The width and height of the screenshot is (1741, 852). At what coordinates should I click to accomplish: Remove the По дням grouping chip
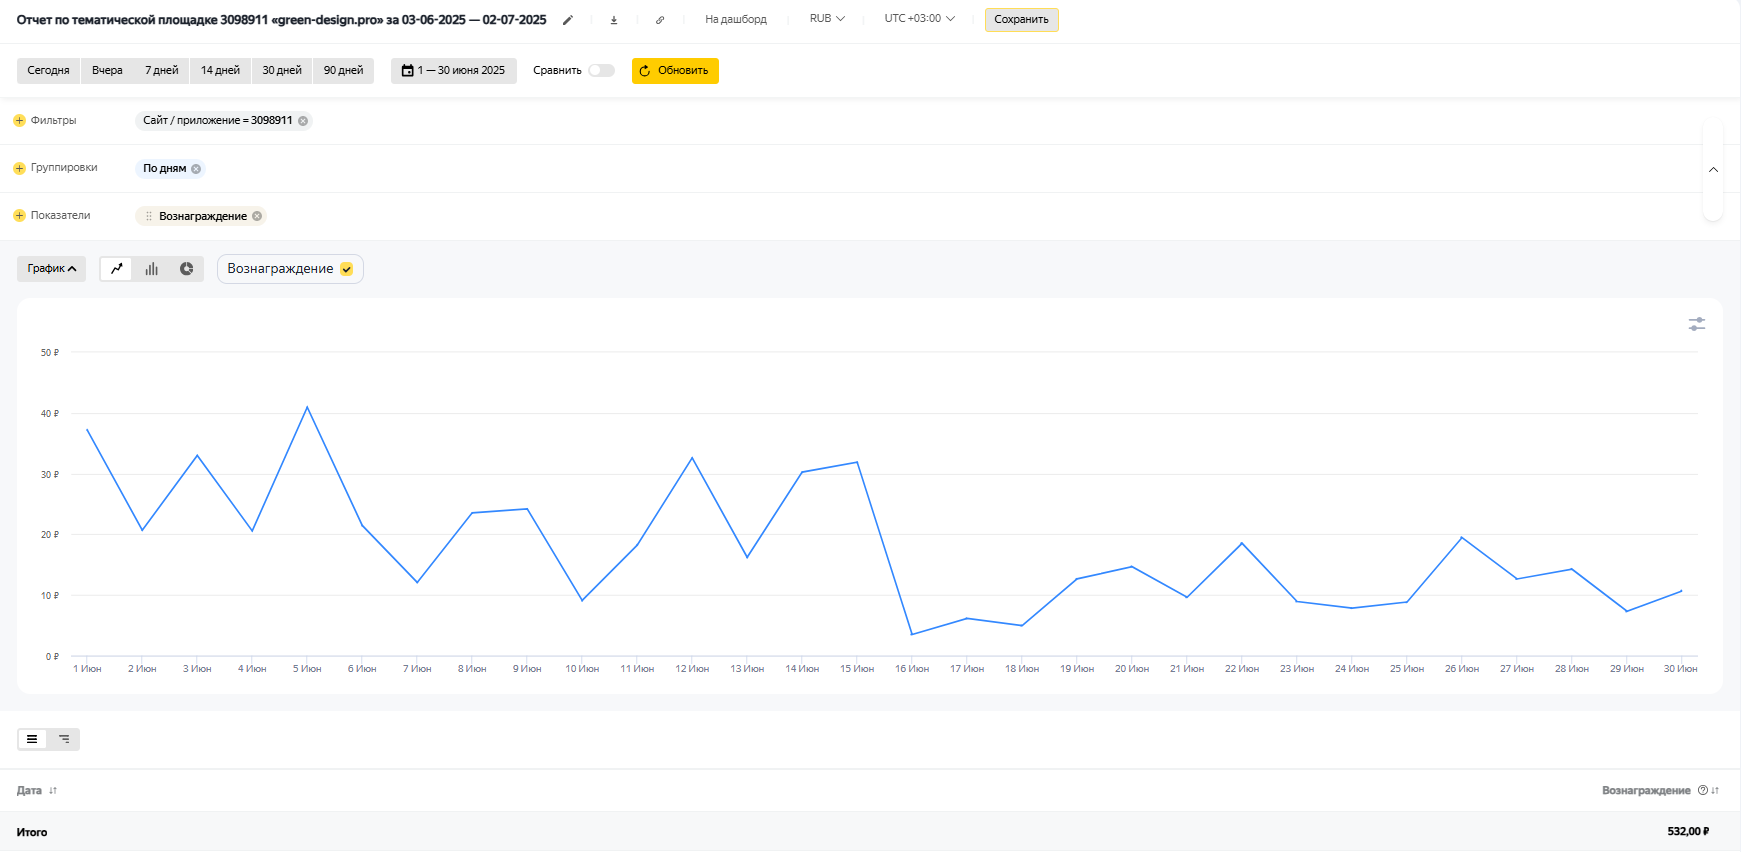(x=196, y=169)
